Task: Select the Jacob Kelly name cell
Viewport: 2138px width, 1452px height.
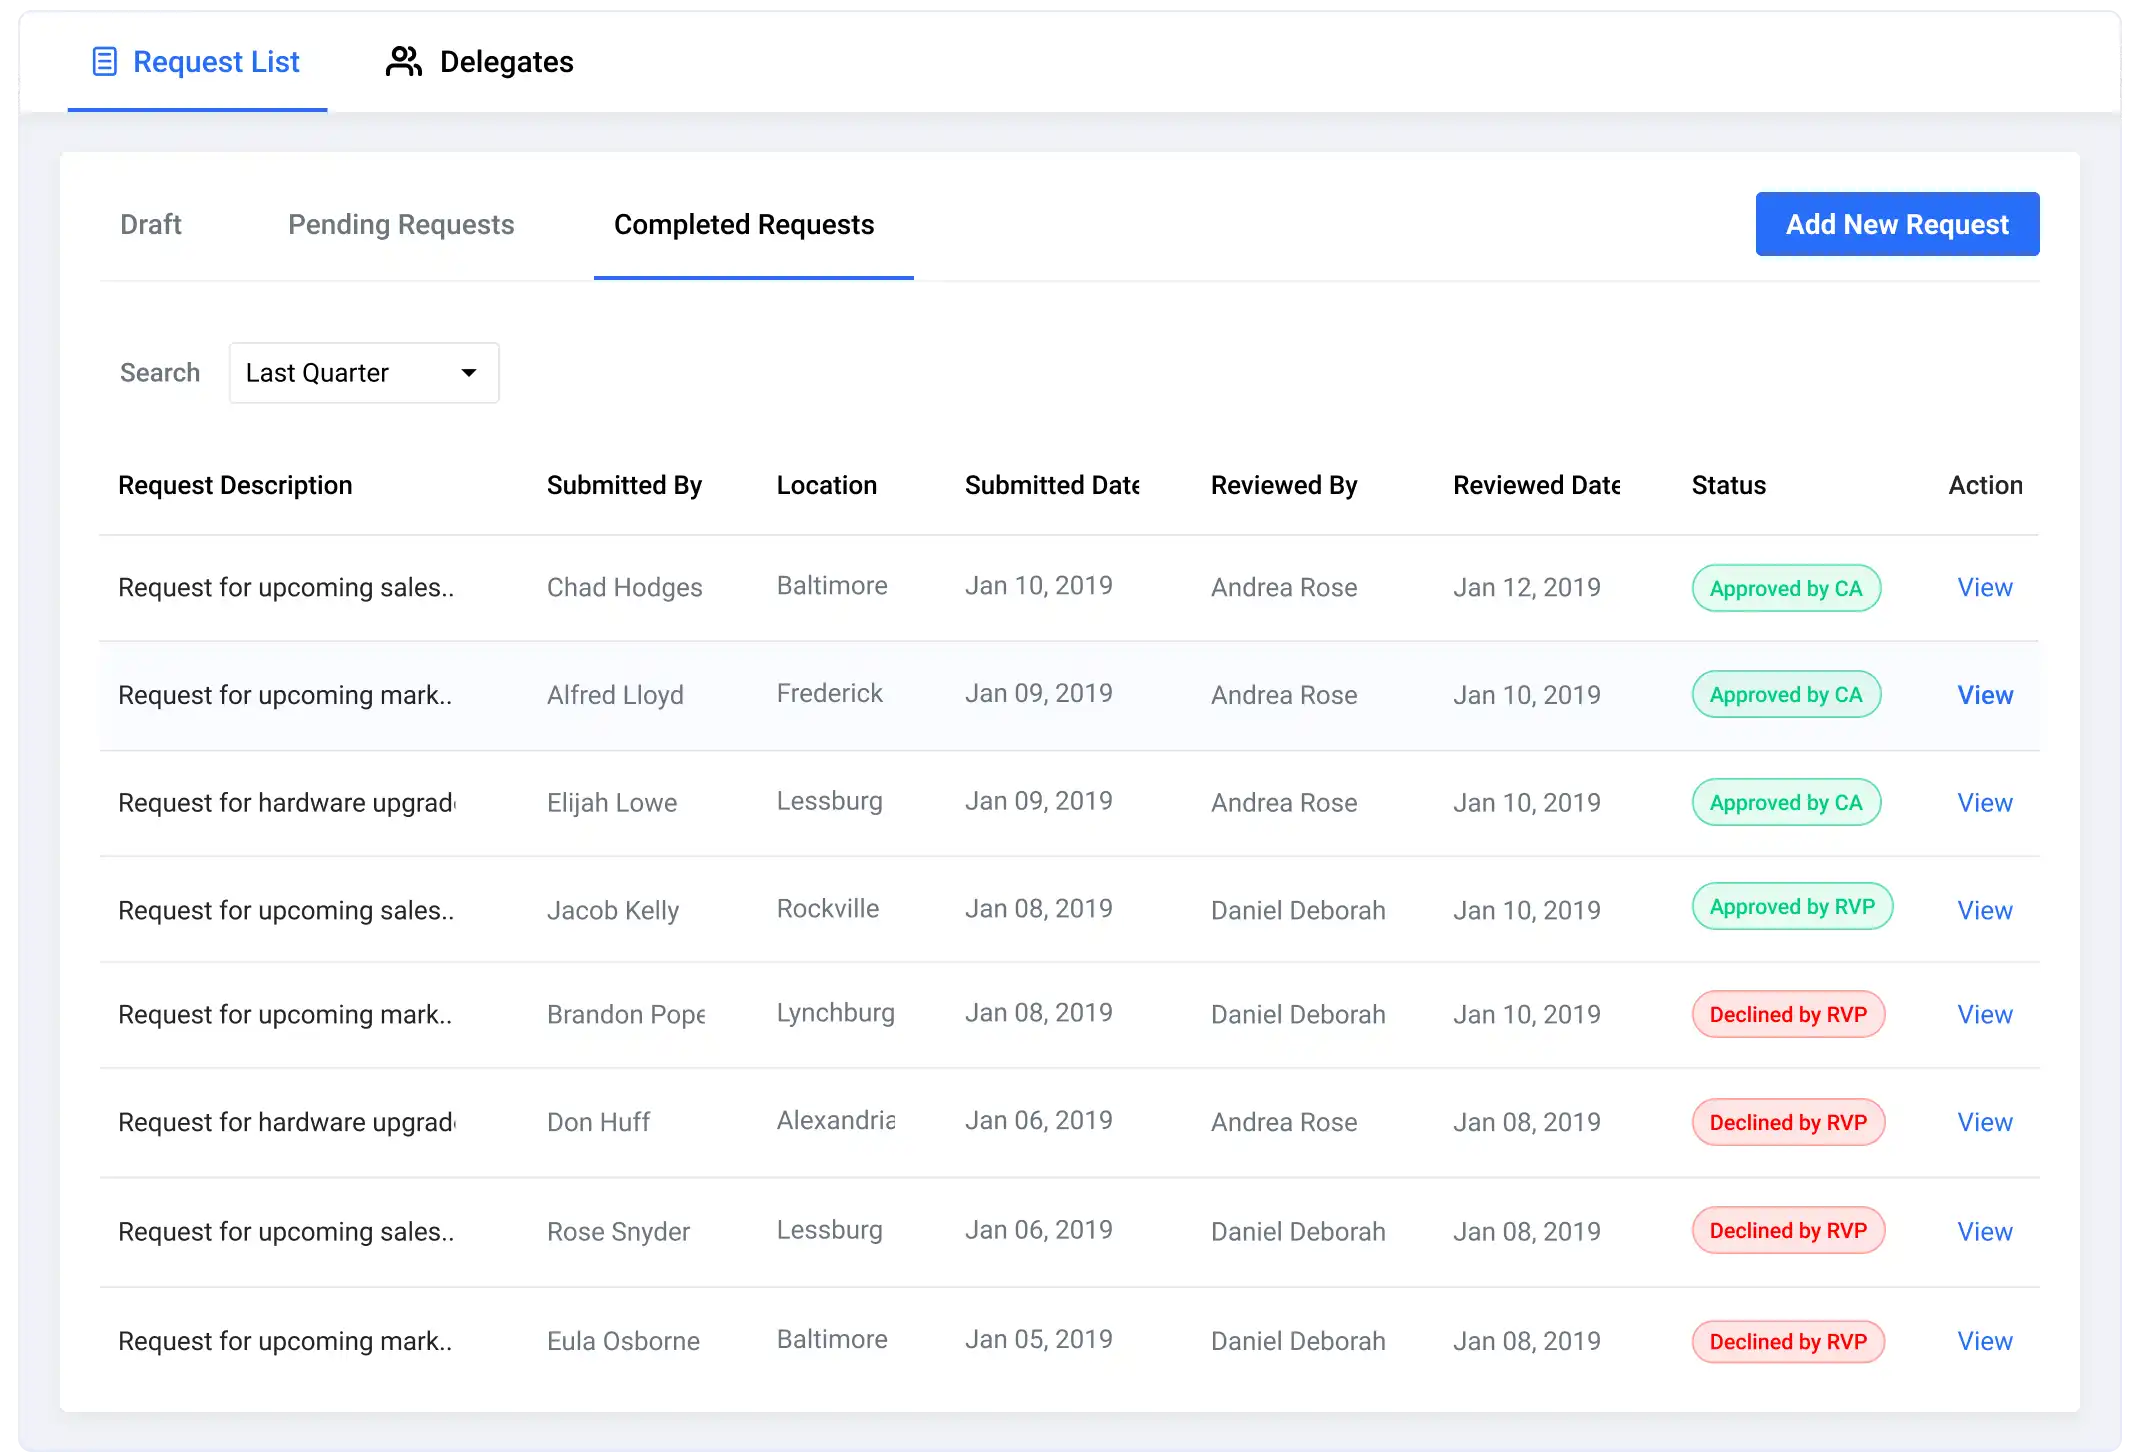Action: coord(613,911)
